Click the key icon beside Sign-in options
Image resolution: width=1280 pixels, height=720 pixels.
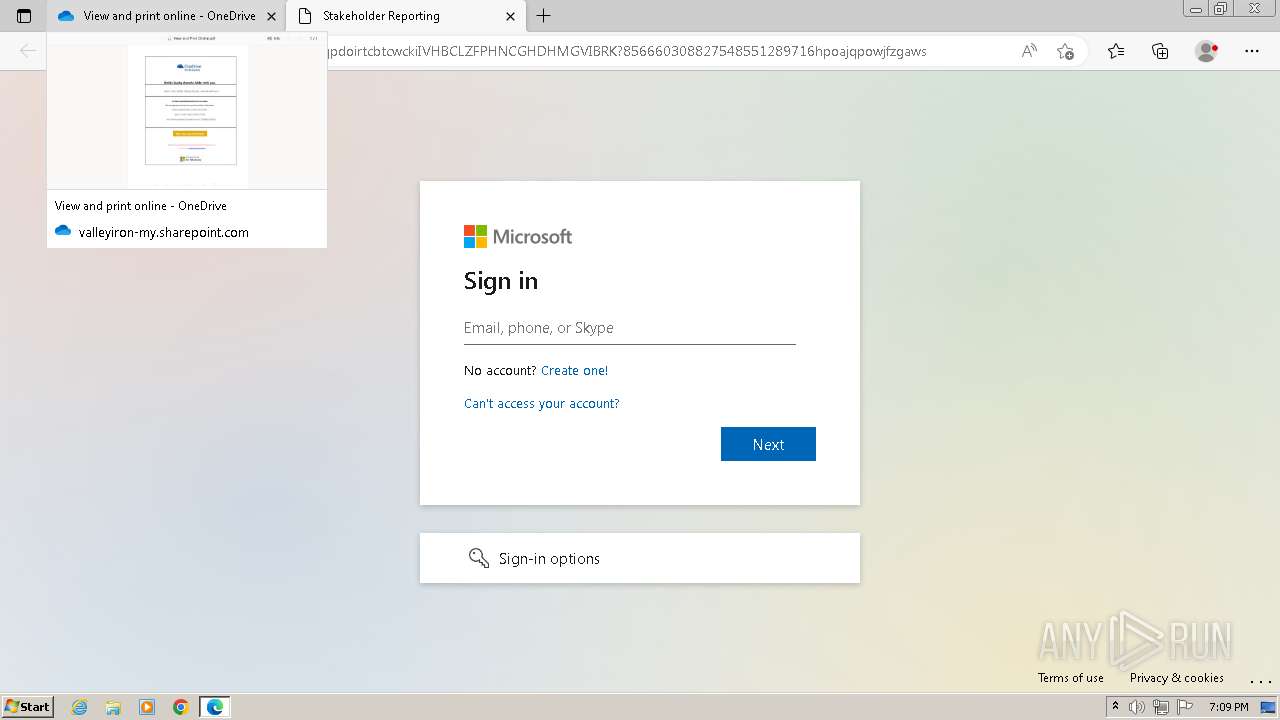click(x=479, y=558)
